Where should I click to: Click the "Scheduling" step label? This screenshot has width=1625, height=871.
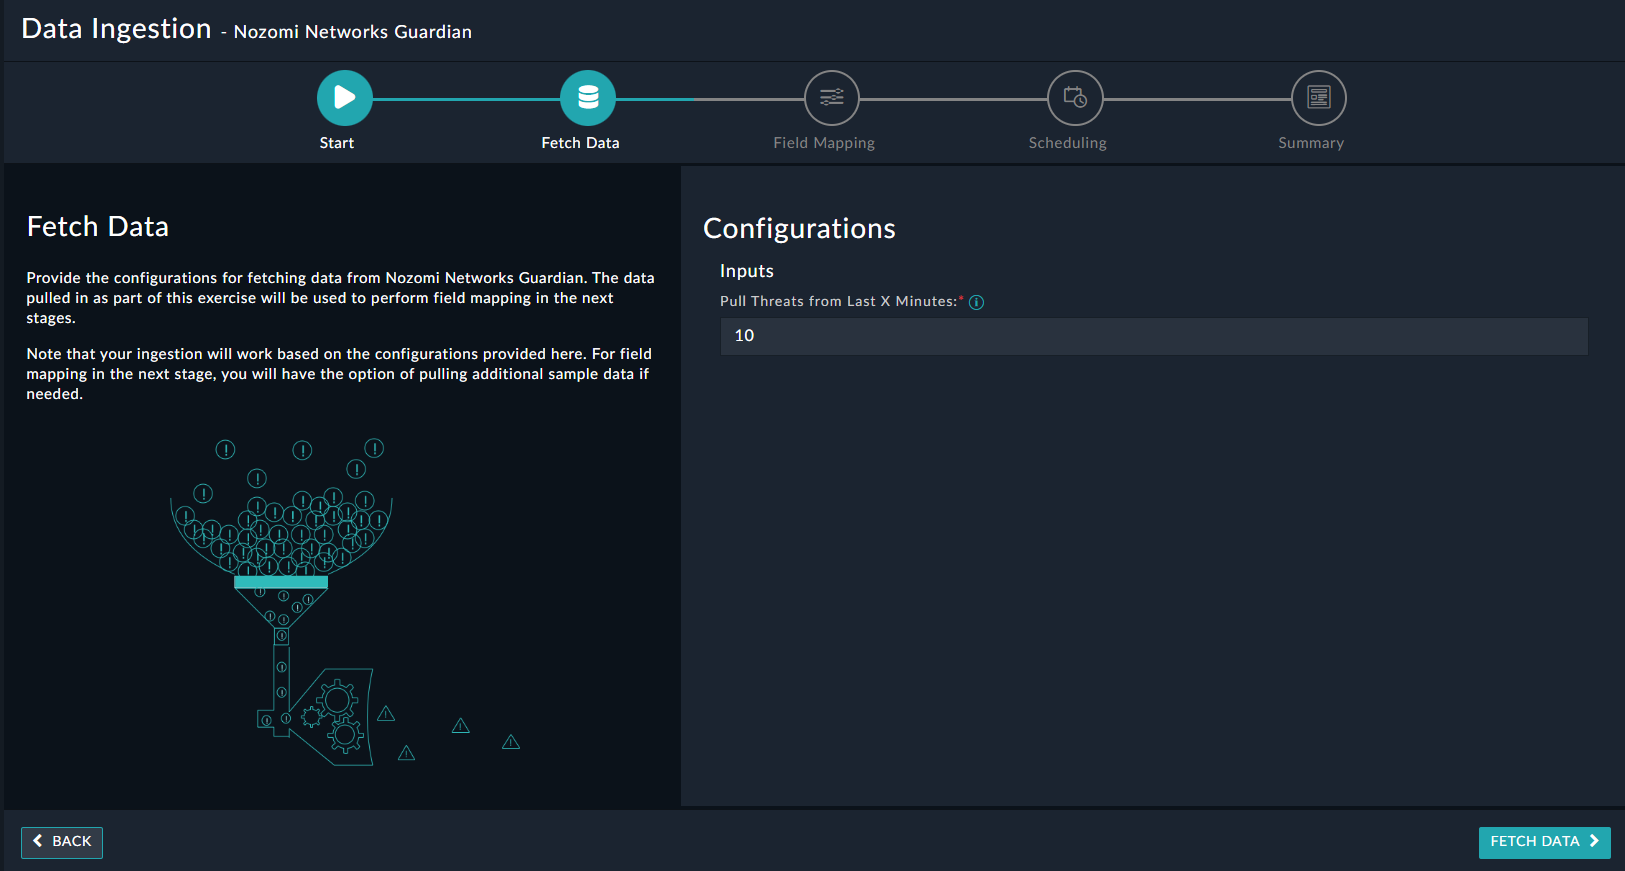1067,143
